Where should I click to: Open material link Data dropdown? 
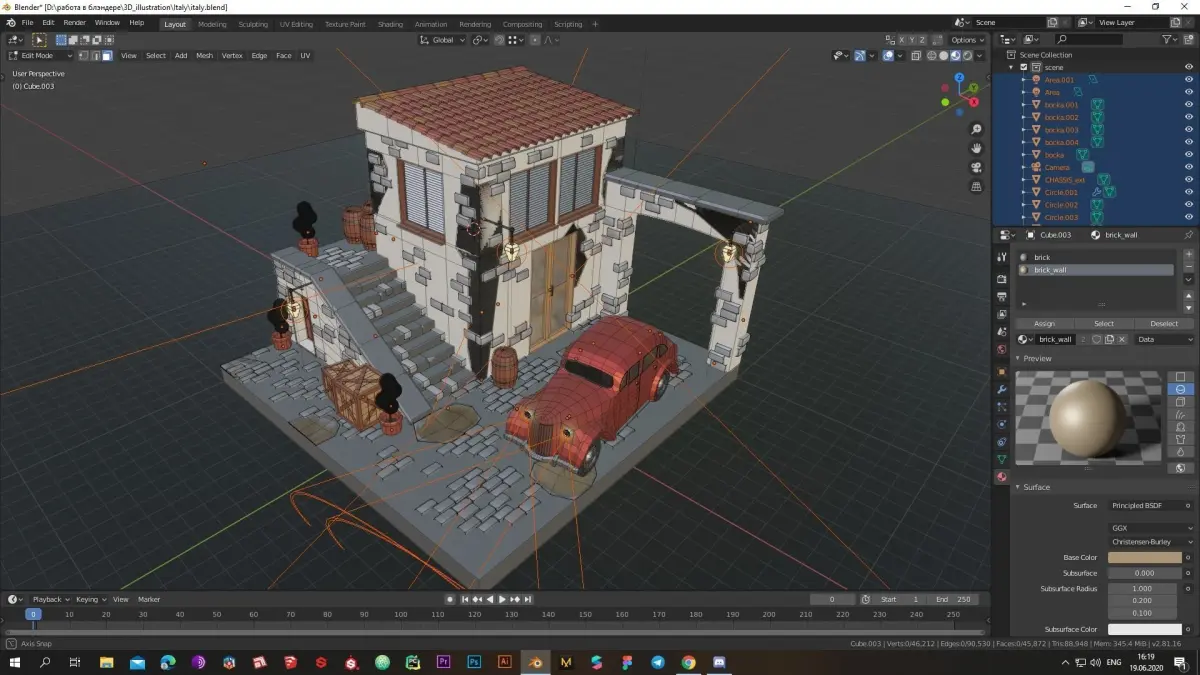[x=1164, y=339]
